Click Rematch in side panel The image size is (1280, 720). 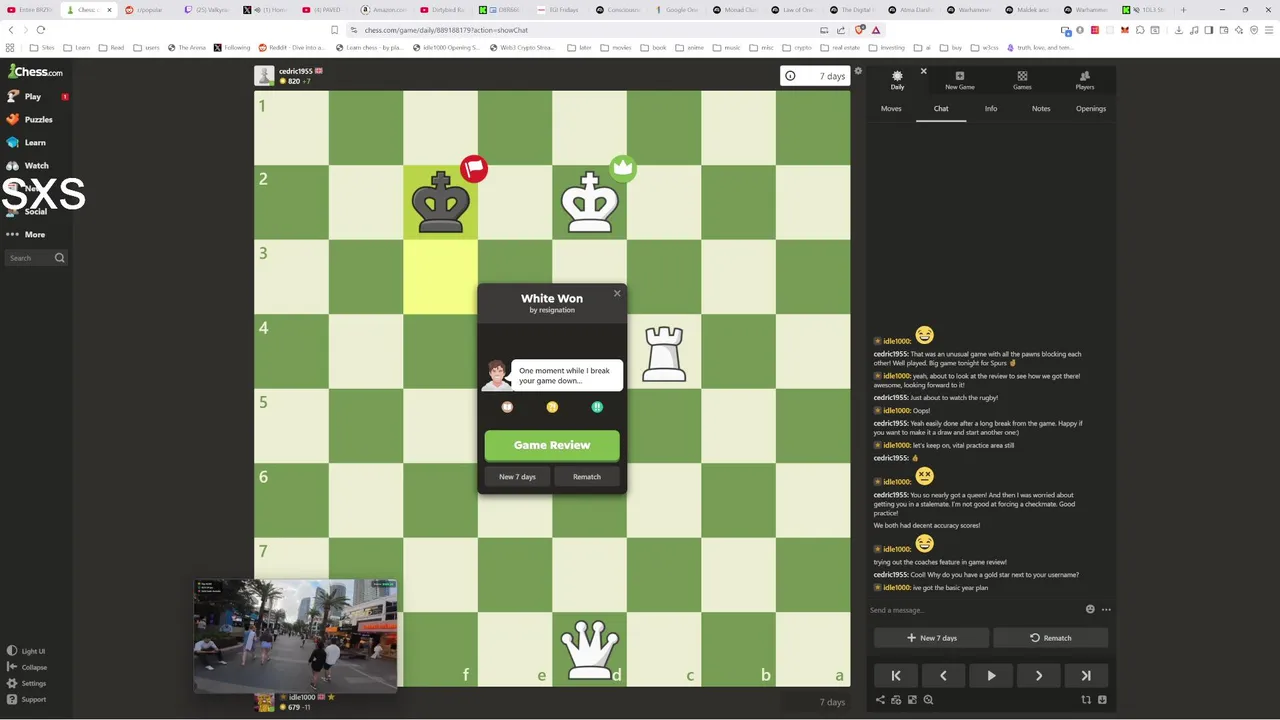pyautogui.click(x=1051, y=638)
